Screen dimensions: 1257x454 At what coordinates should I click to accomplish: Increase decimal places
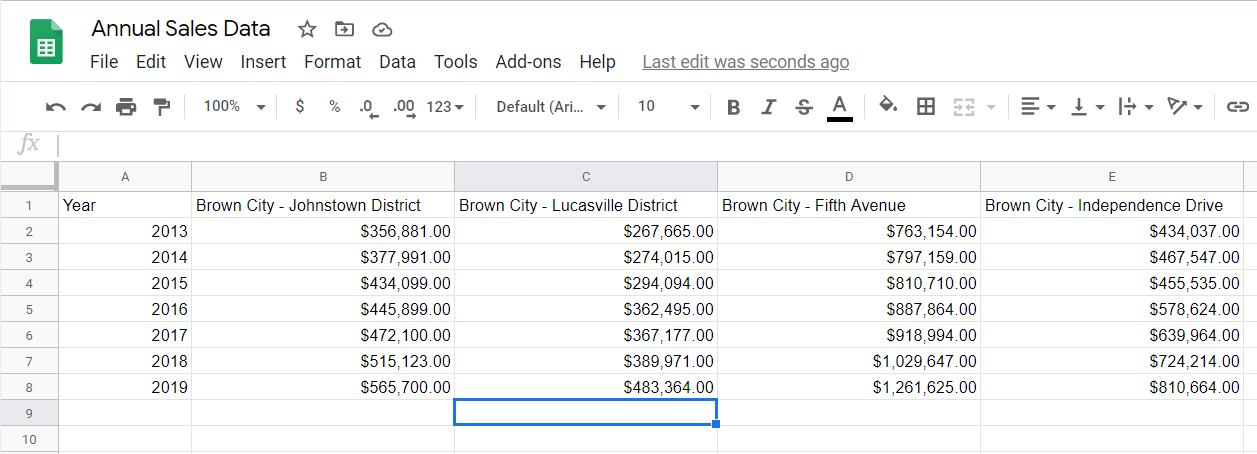[x=404, y=107]
